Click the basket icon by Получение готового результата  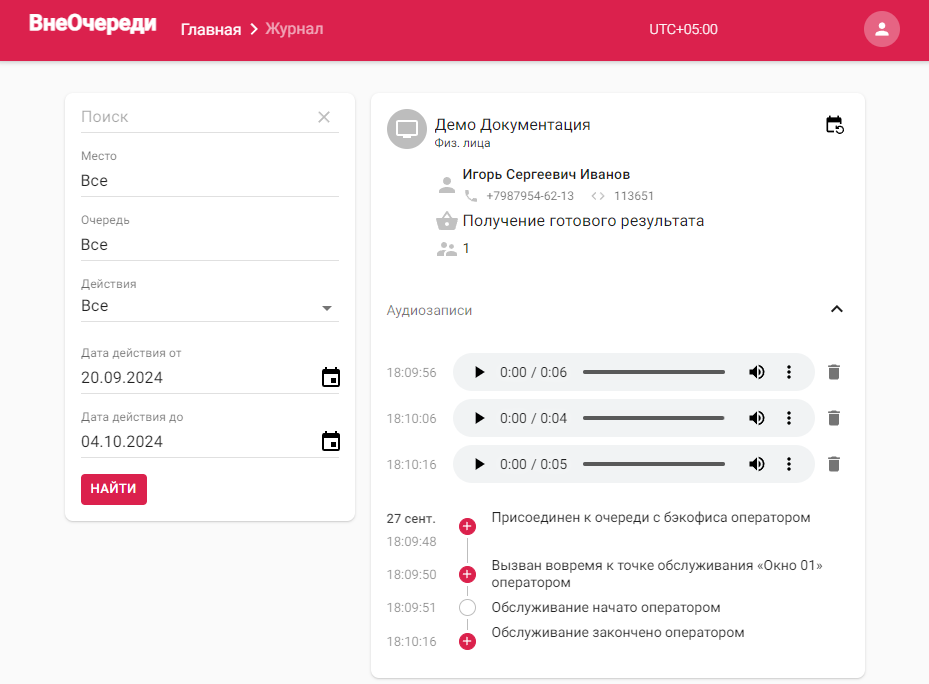click(x=447, y=220)
